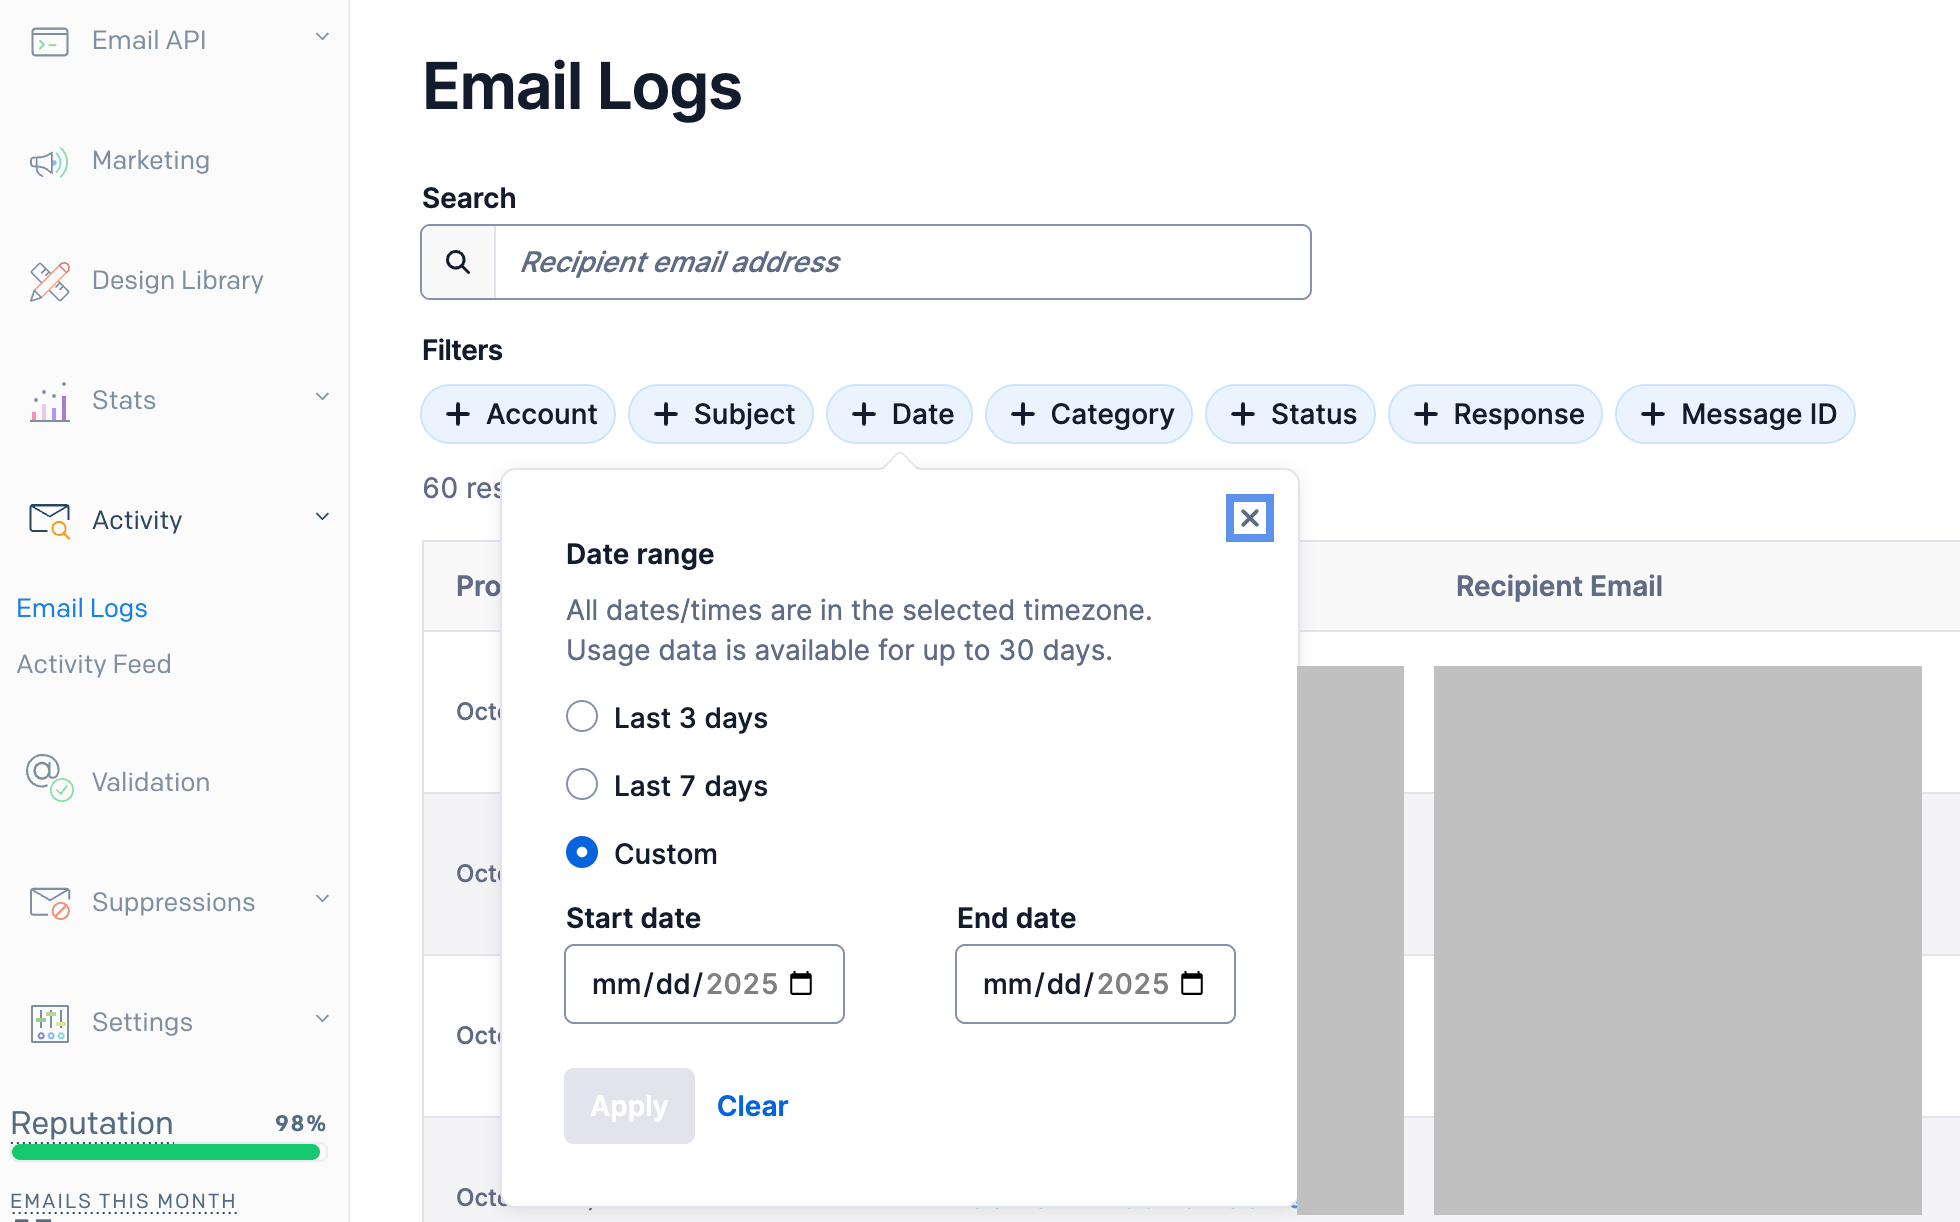Open the Activity Feed page
The width and height of the screenshot is (1960, 1222).
tap(94, 664)
